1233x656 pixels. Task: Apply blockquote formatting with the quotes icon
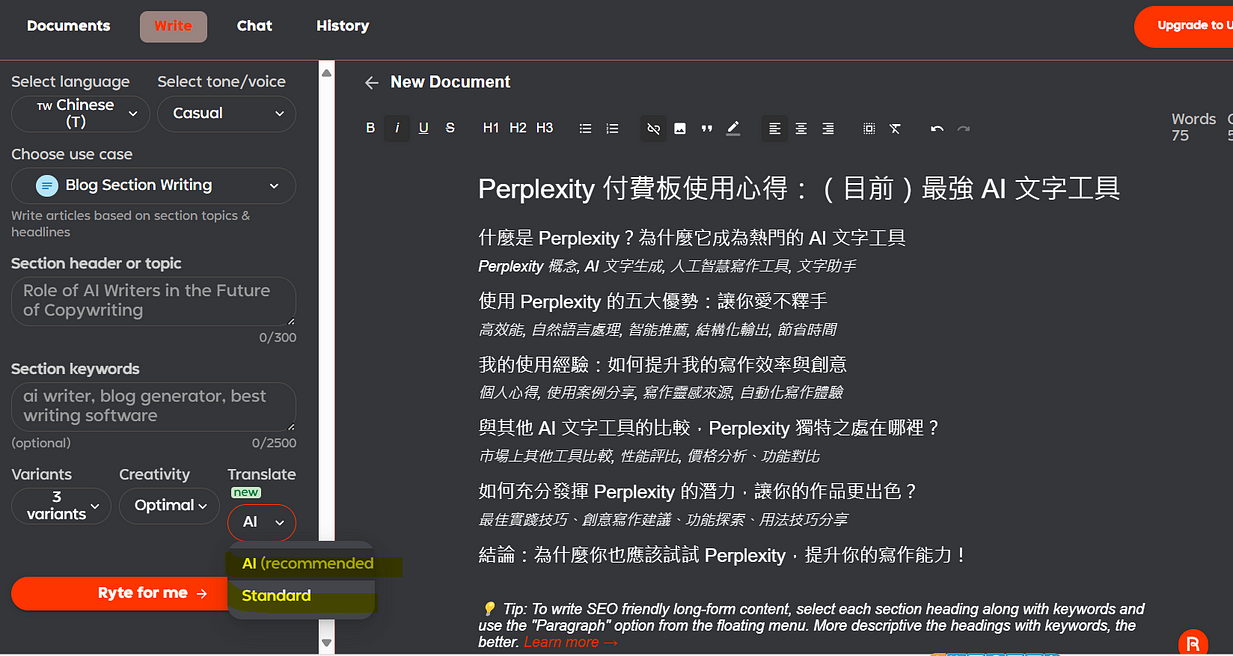coord(707,128)
